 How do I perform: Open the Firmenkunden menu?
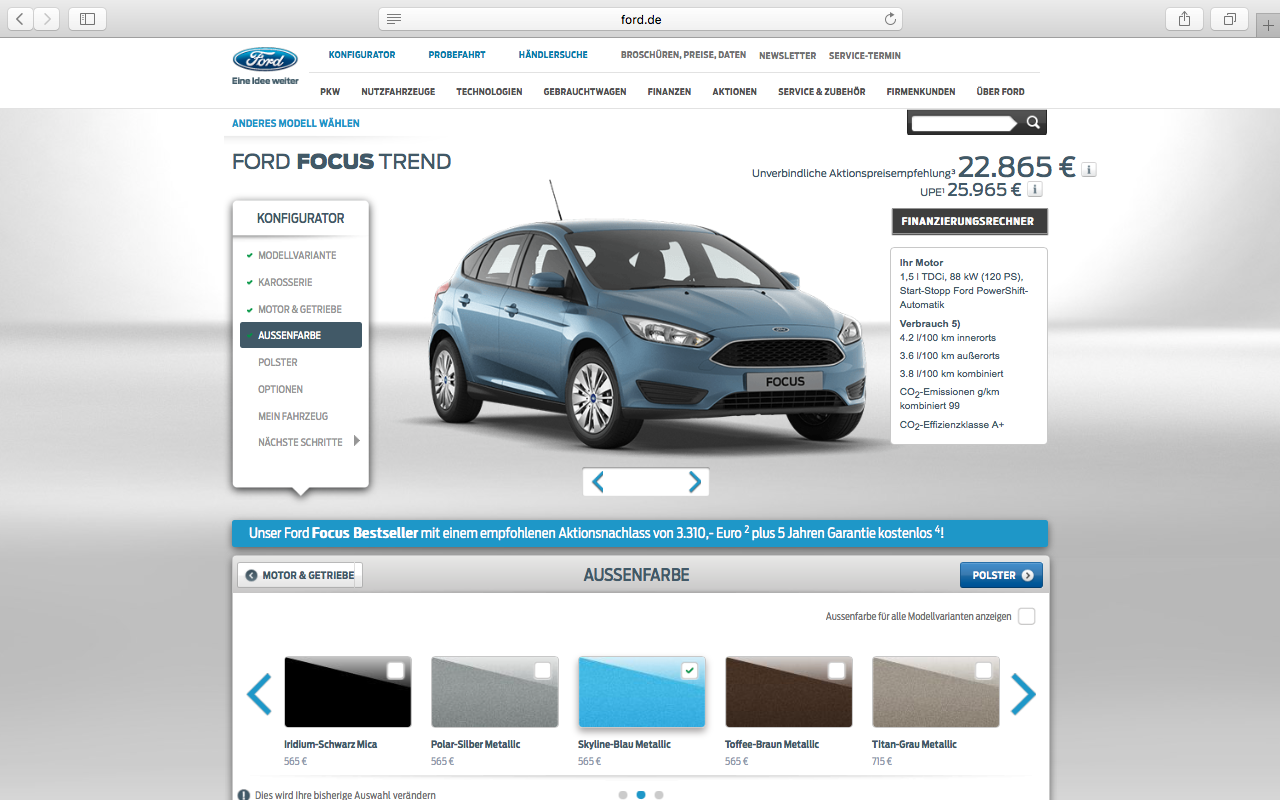pos(921,92)
